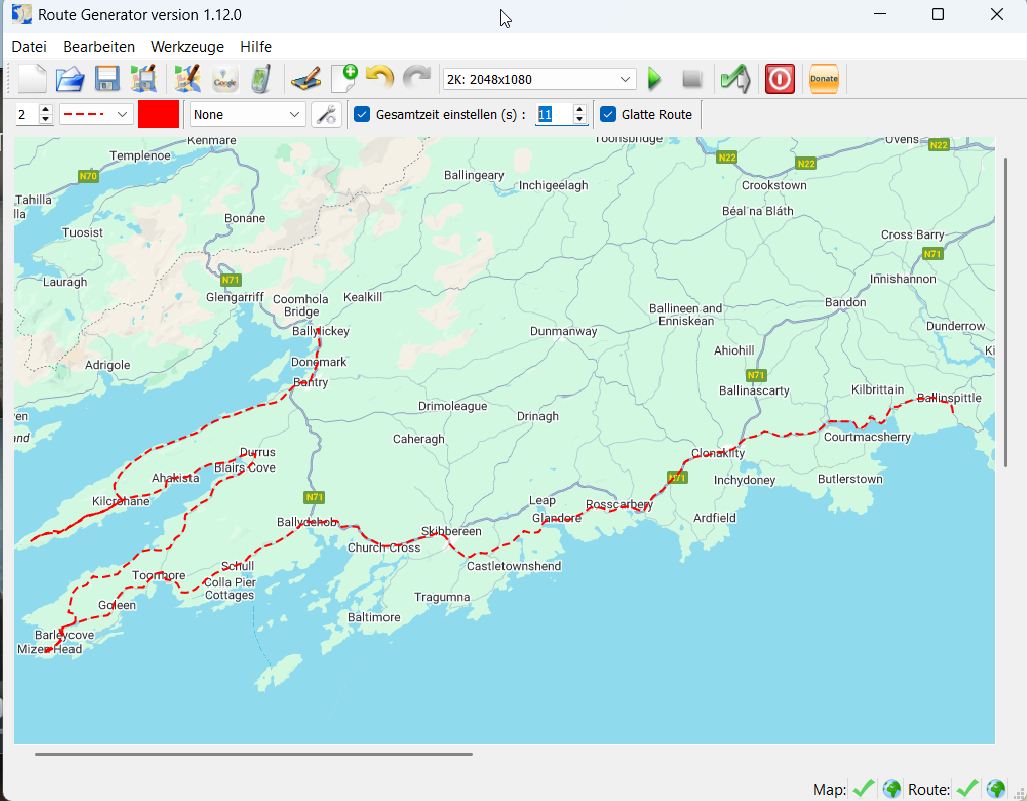Screen dimensions: 1027x801
Task: Start route playback with green play button
Action: [655, 79]
